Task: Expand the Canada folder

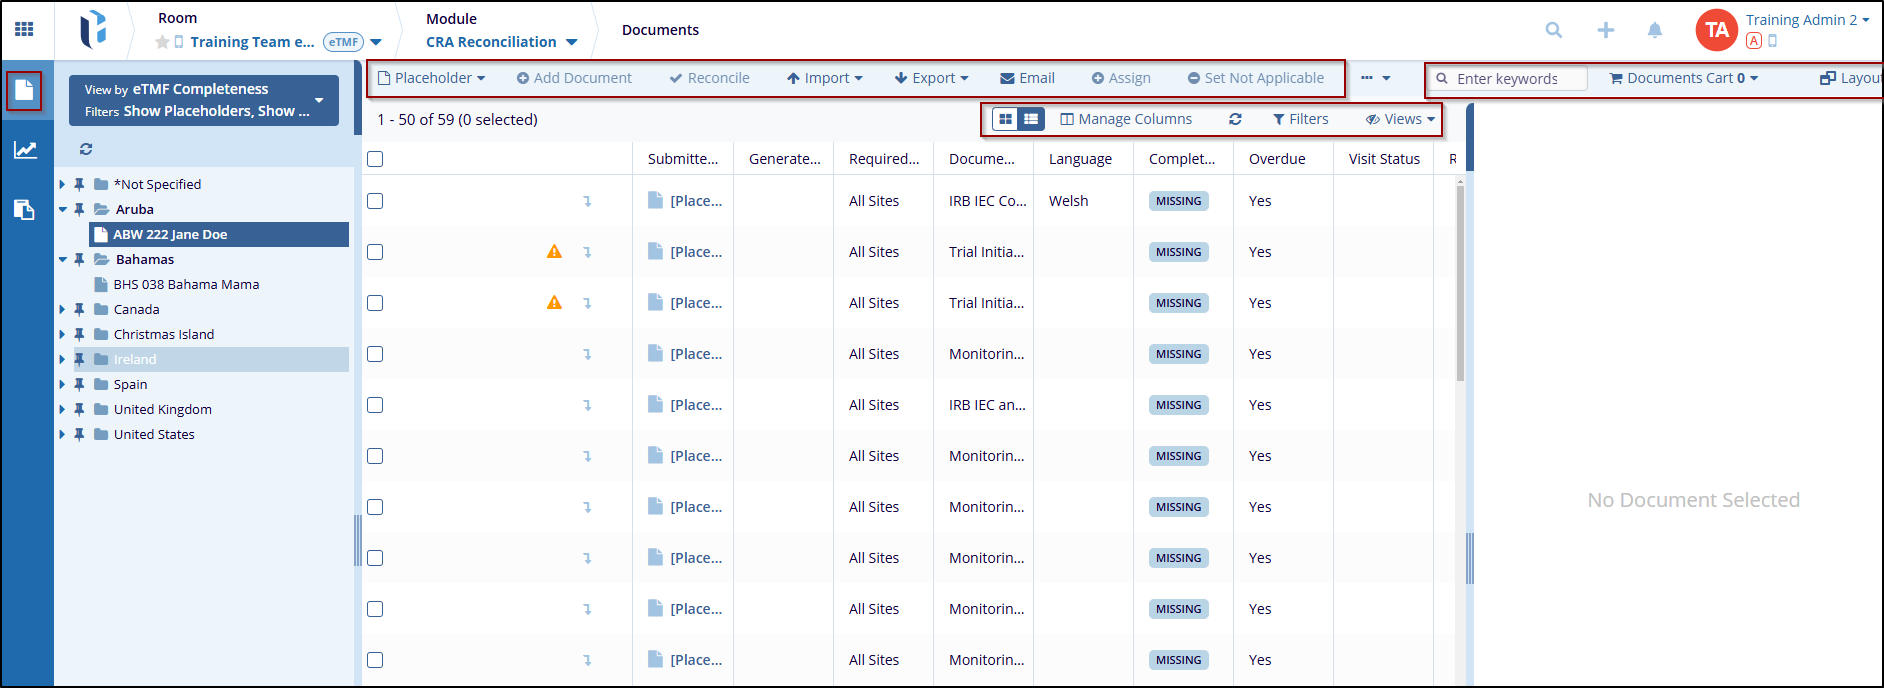Action: (62, 309)
